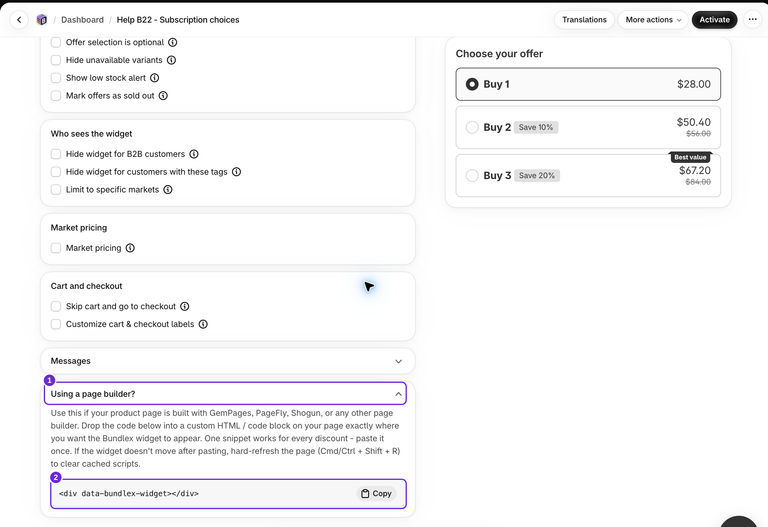Enable Offer selection is optional
Viewport: 768px width, 527px height.
point(56,43)
